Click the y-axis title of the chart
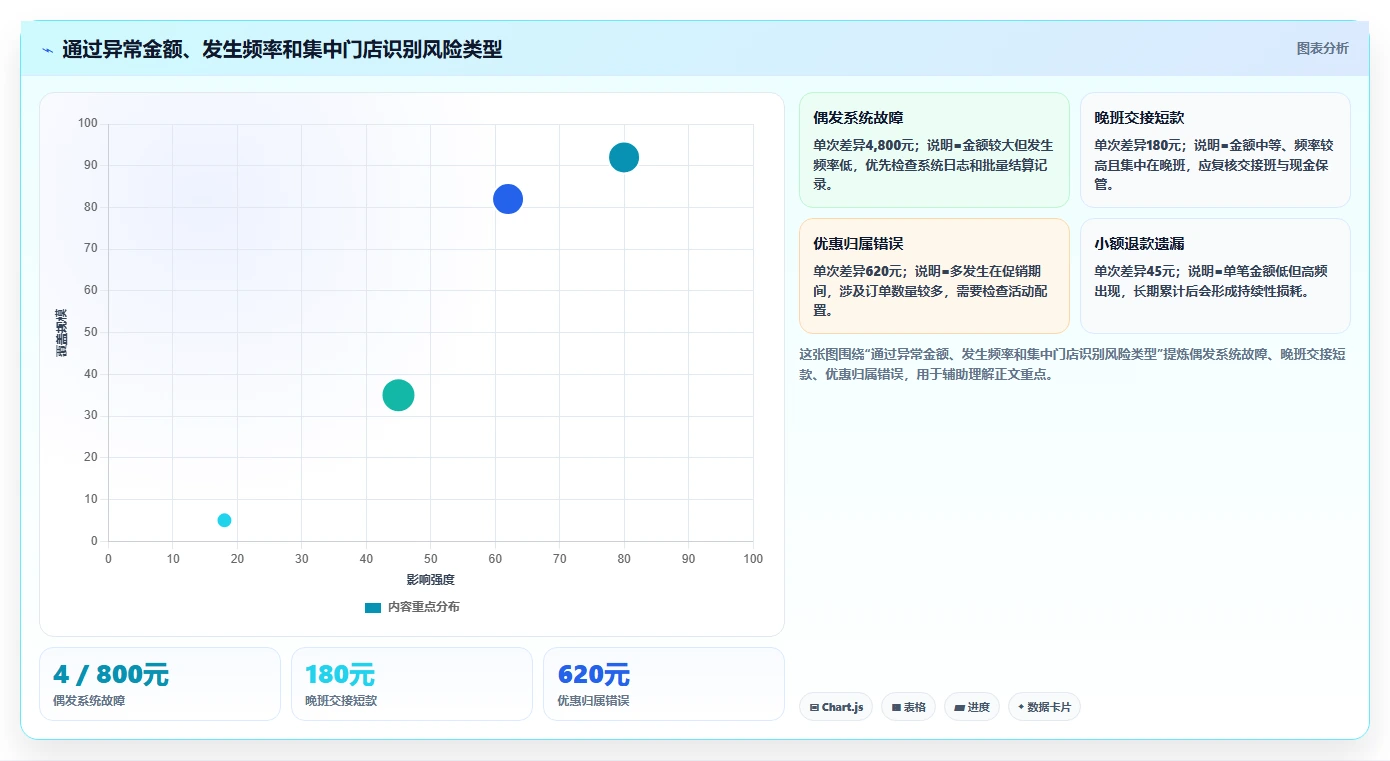Viewport: 1390px width, 761px height. (x=62, y=333)
